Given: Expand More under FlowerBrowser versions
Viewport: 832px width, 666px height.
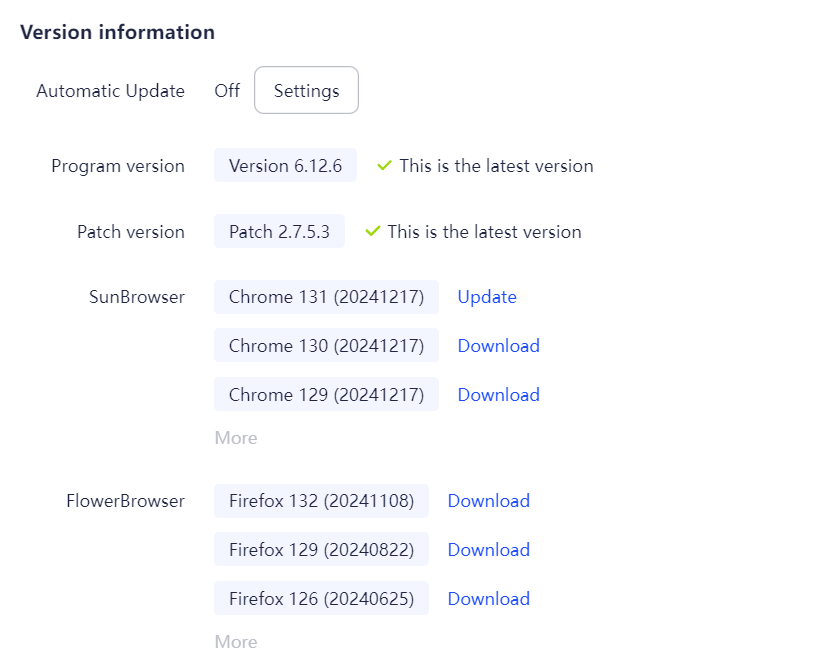Looking at the screenshot, I should (x=235, y=641).
